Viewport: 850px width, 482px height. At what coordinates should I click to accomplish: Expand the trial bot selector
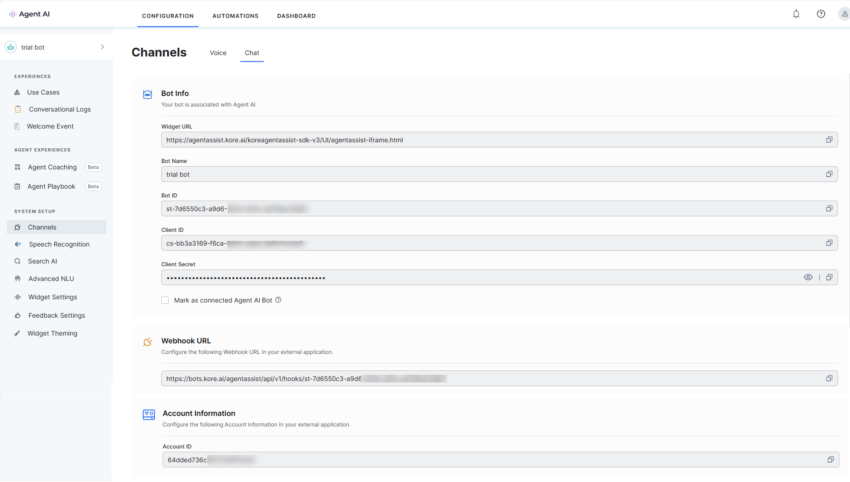[x=102, y=47]
